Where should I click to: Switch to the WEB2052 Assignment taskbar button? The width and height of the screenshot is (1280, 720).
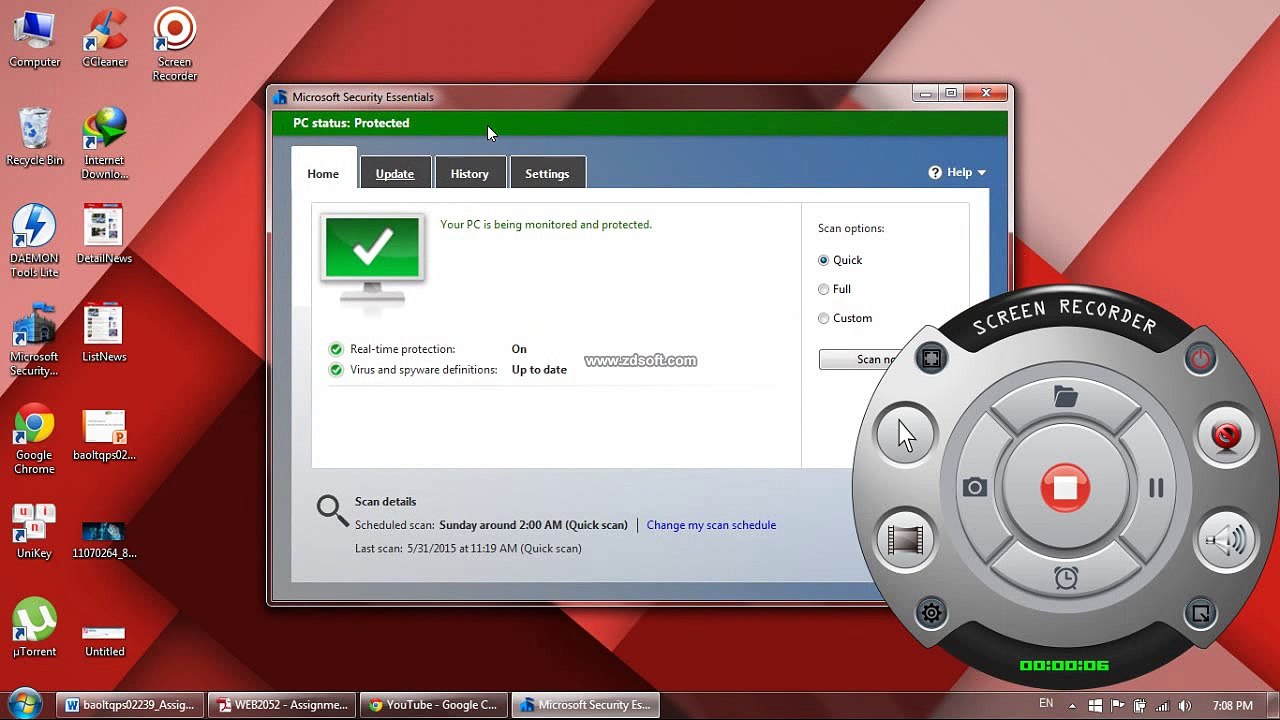click(282, 705)
